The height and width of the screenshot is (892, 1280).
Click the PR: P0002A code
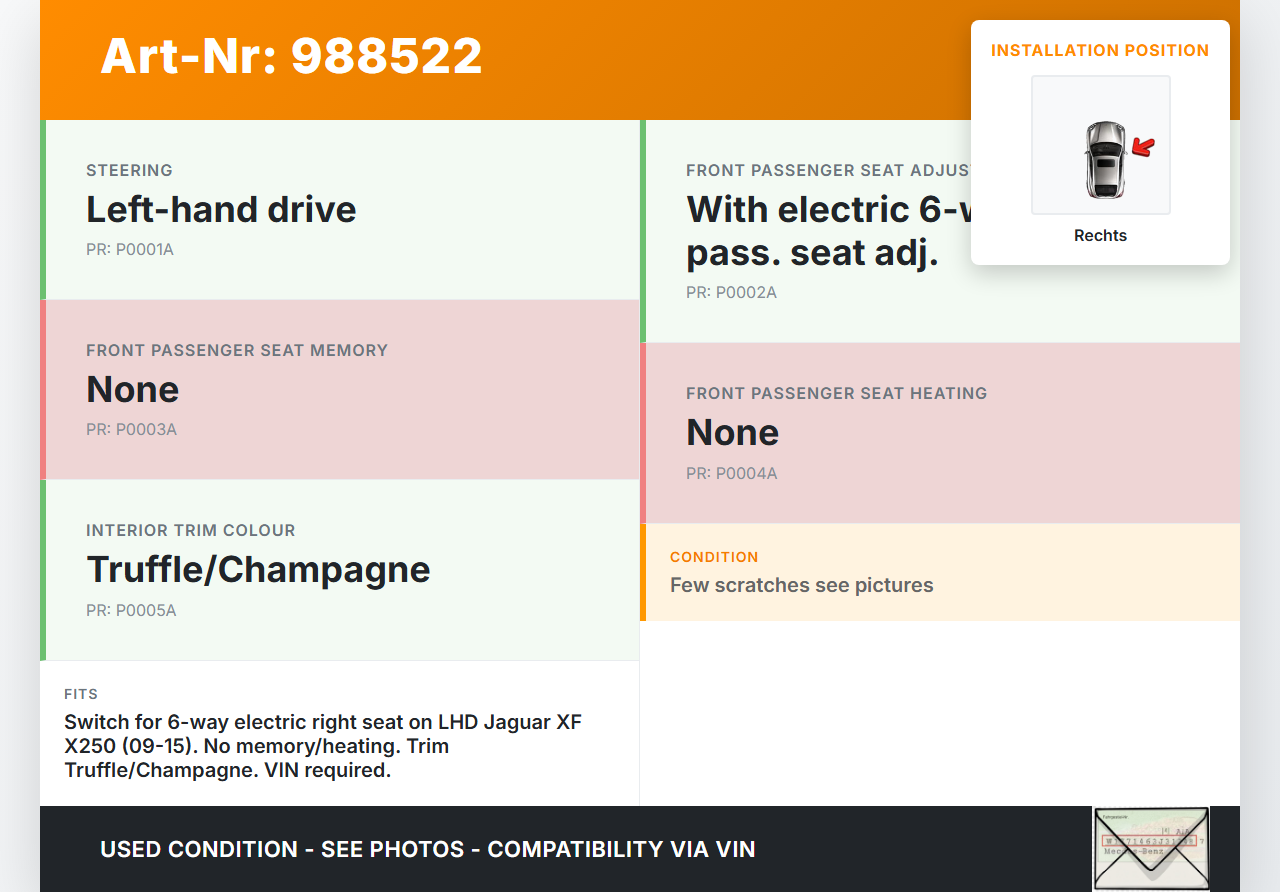click(x=731, y=293)
